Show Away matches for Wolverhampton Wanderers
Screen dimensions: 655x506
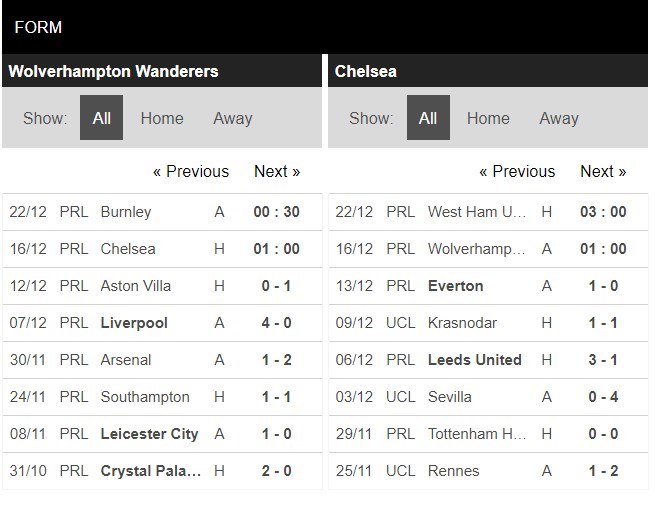[232, 118]
